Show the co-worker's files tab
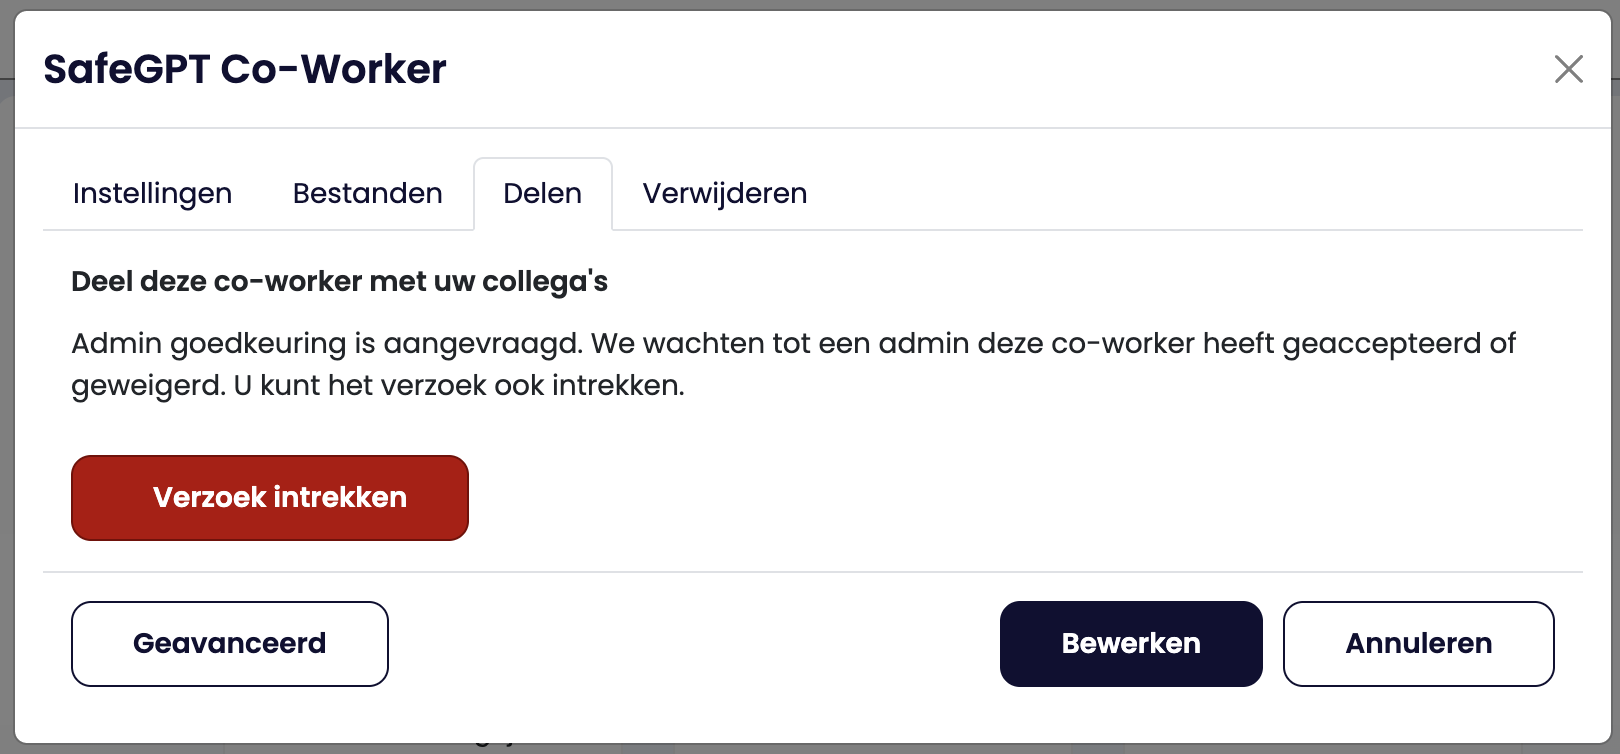Image resolution: width=1620 pixels, height=754 pixels. point(367,193)
